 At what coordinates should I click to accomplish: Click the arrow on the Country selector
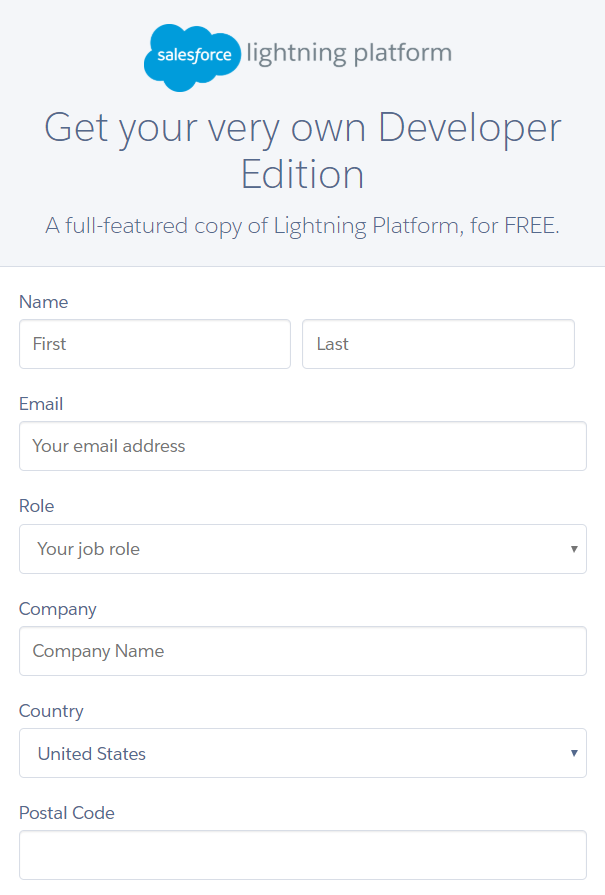(x=574, y=753)
